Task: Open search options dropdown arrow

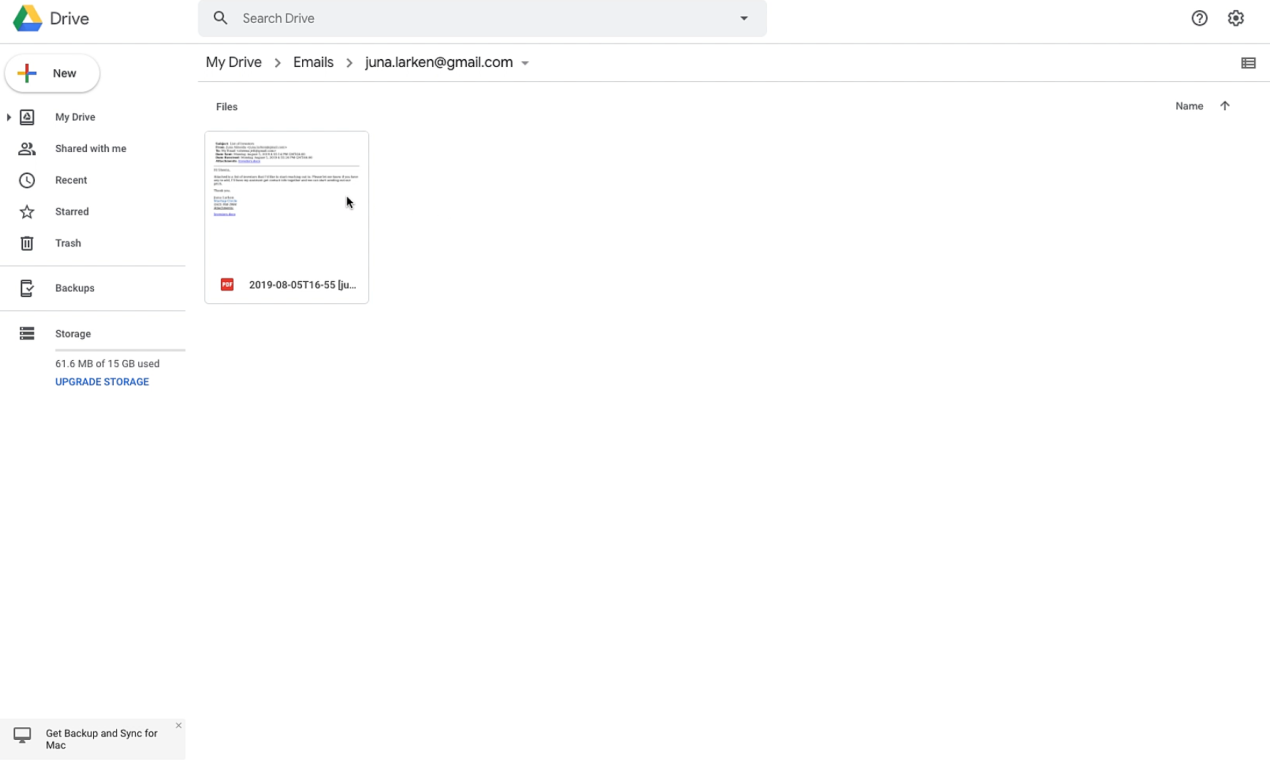Action: click(x=743, y=18)
